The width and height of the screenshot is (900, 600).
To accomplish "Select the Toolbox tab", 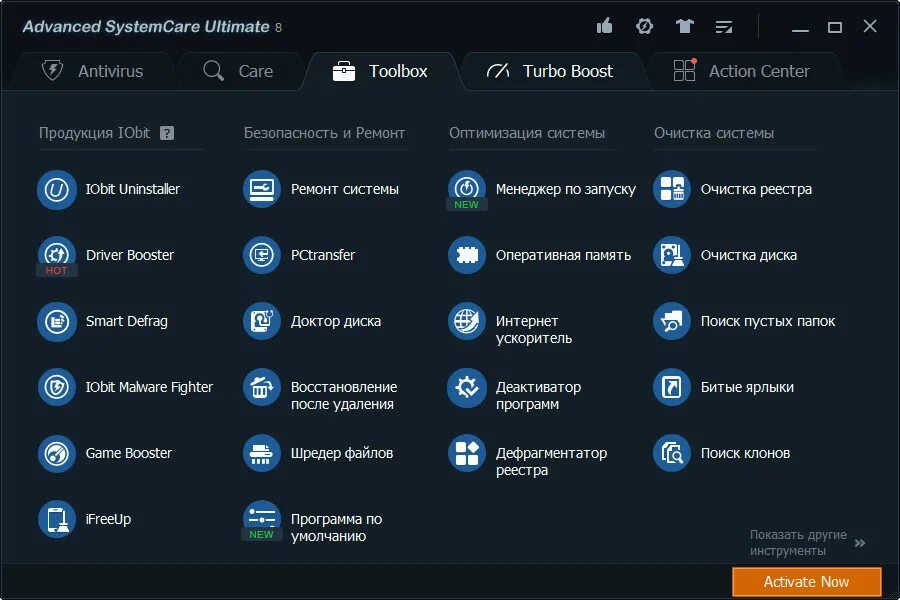I will (381, 71).
